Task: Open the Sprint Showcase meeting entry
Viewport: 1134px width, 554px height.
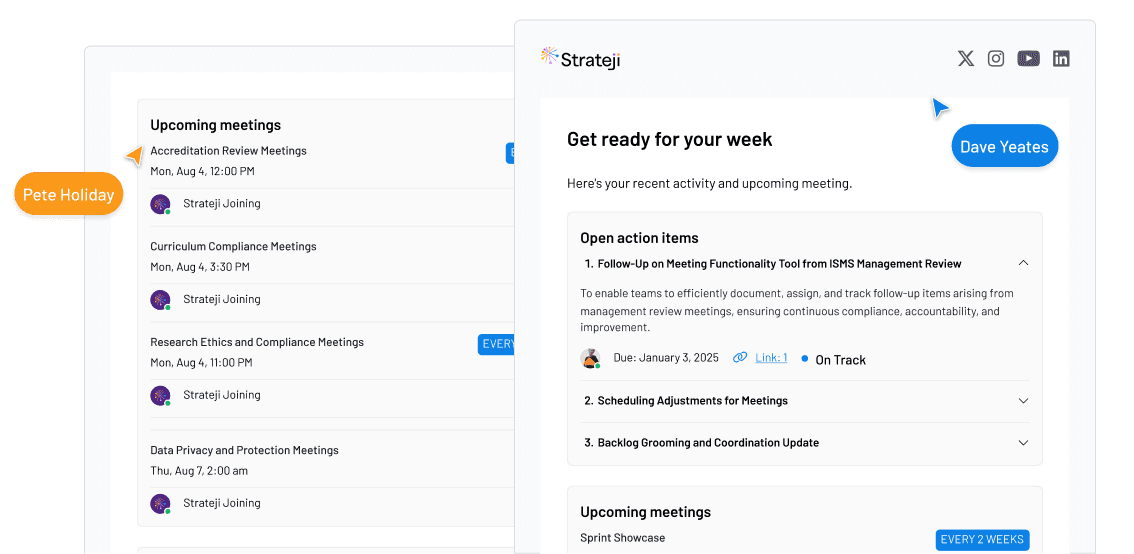Action: tap(623, 537)
